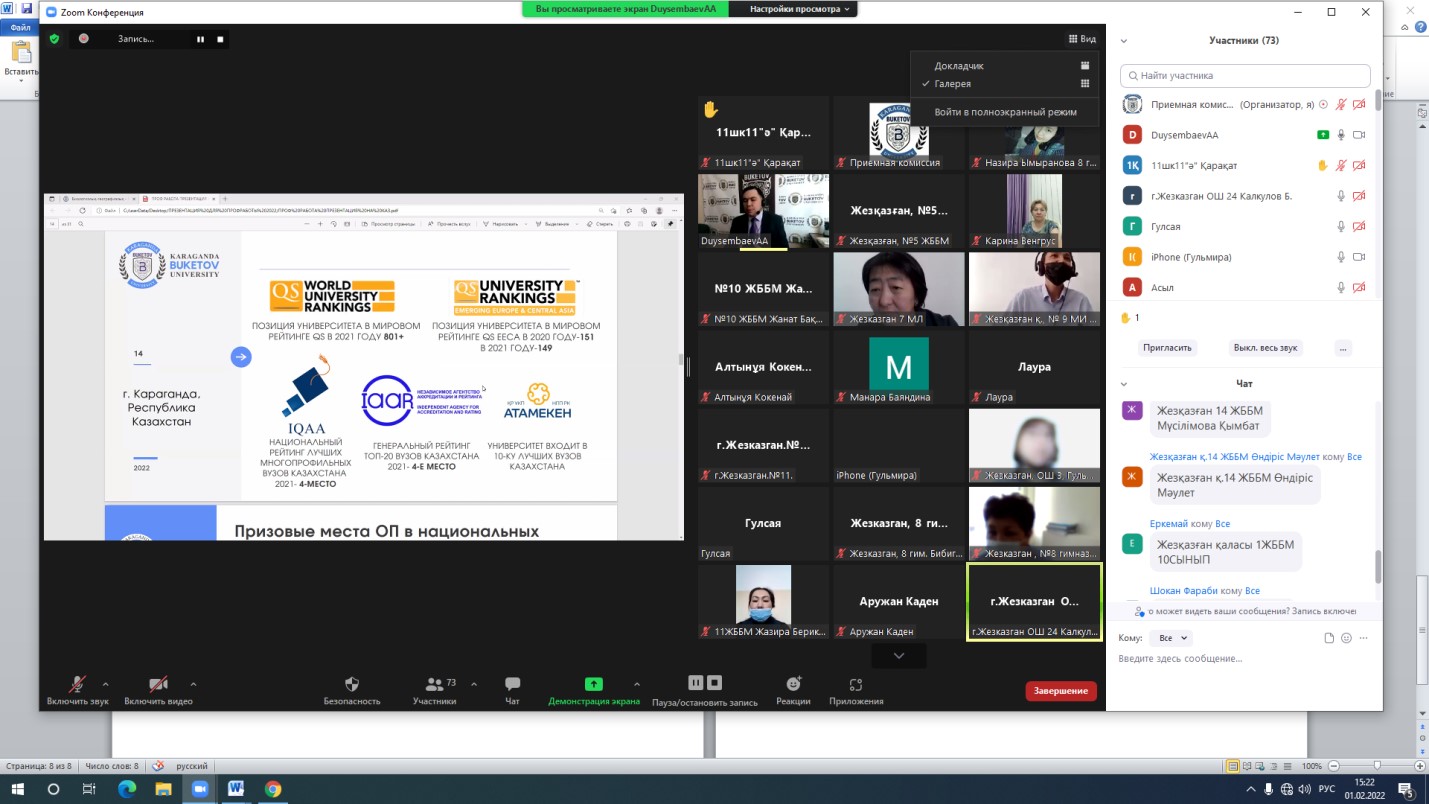Click the emoji icon in chat

click(x=1346, y=638)
